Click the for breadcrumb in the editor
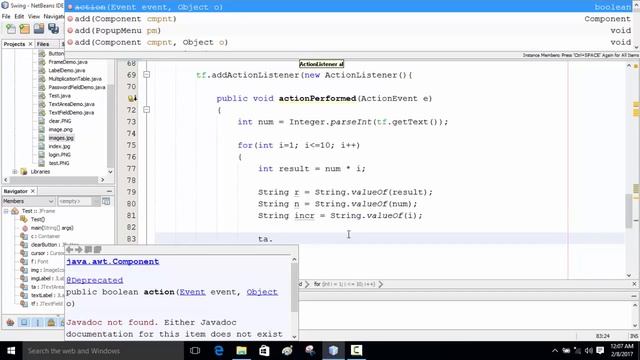This screenshot has height=360, width=640. [x=344, y=284]
